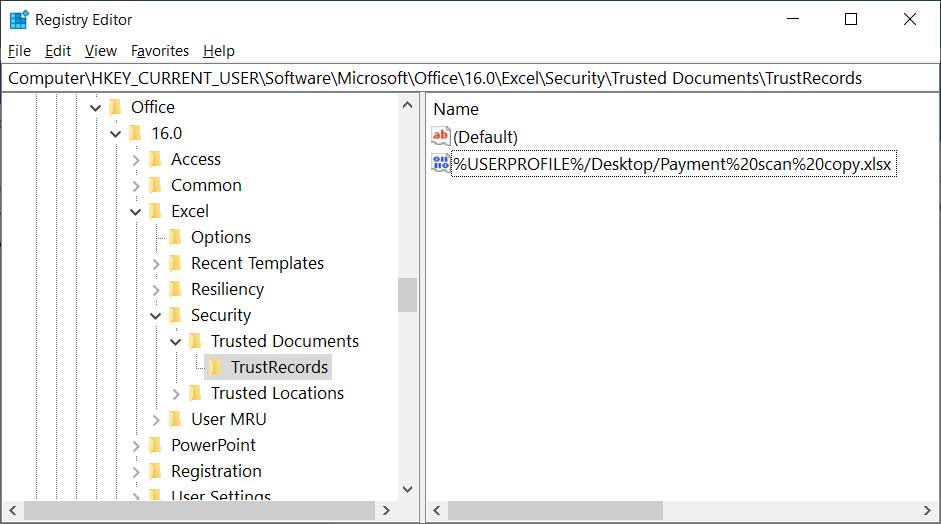Image resolution: width=941 pixels, height=524 pixels.
Task: Click the Excel folder icon
Action: pyautogui.click(x=155, y=211)
